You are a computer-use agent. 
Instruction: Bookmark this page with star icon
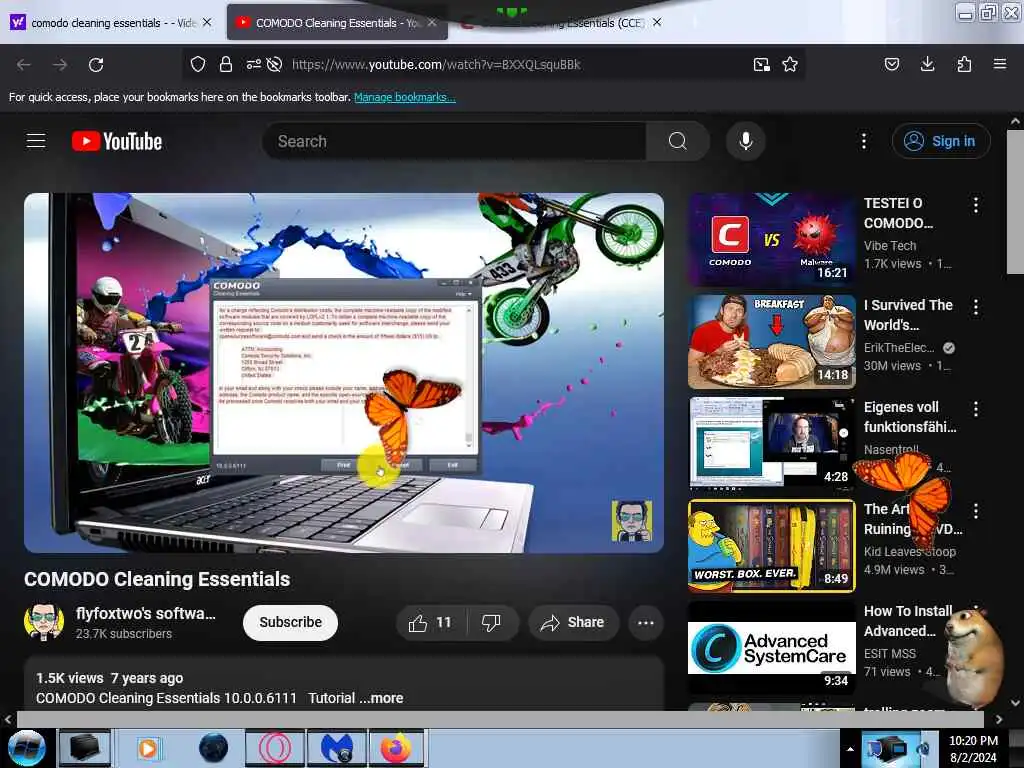point(790,64)
